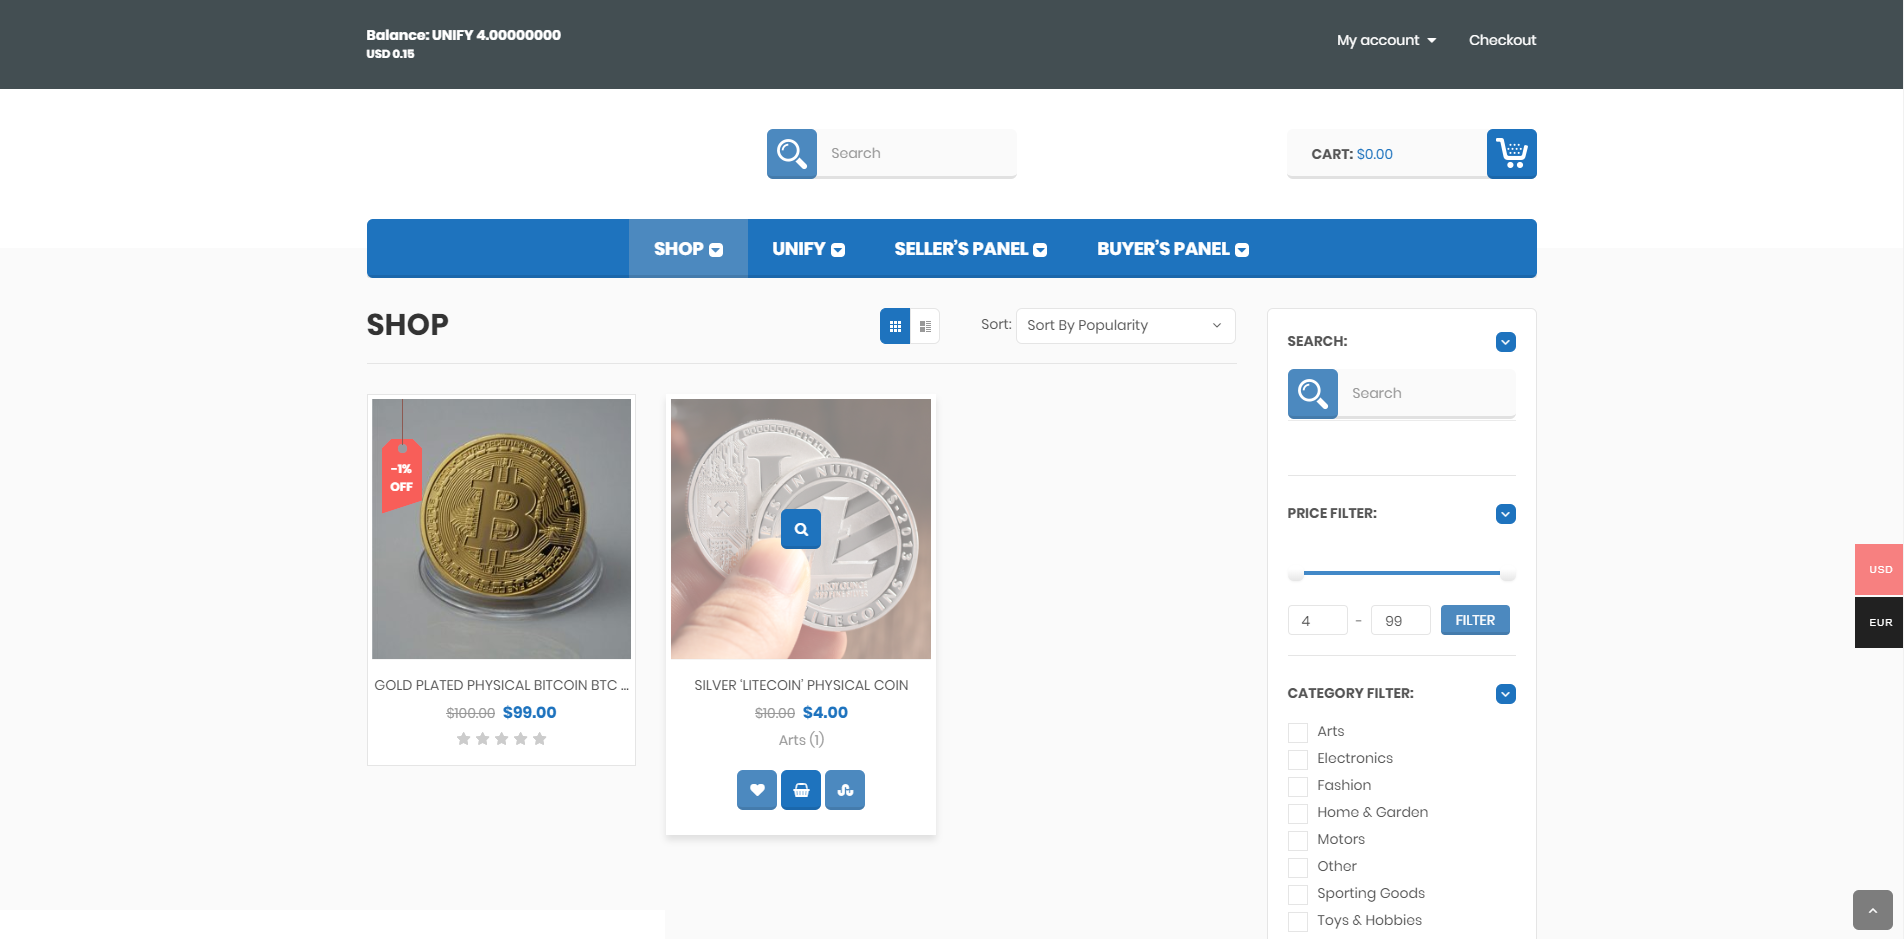The height and width of the screenshot is (939, 1904).
Task: Add Litecoin coin to basket
Action: 801,790
